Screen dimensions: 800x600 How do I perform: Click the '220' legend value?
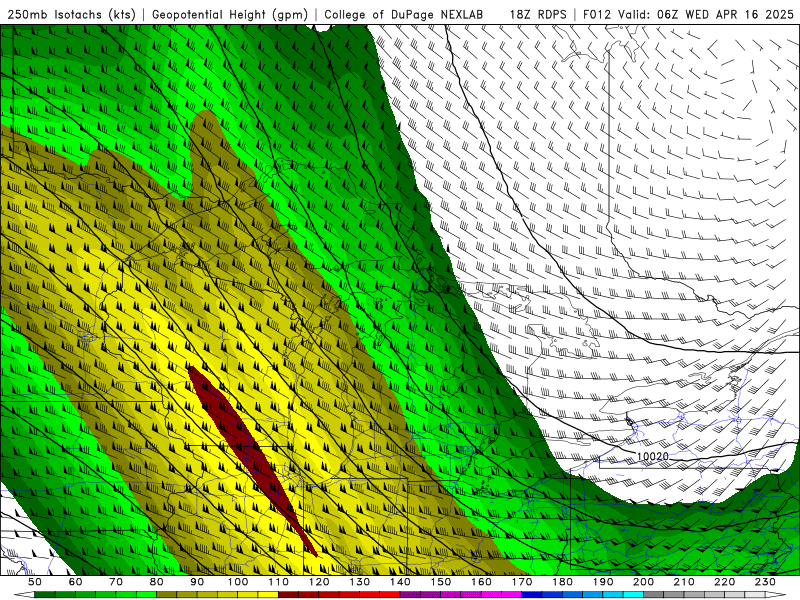(724, 582)
